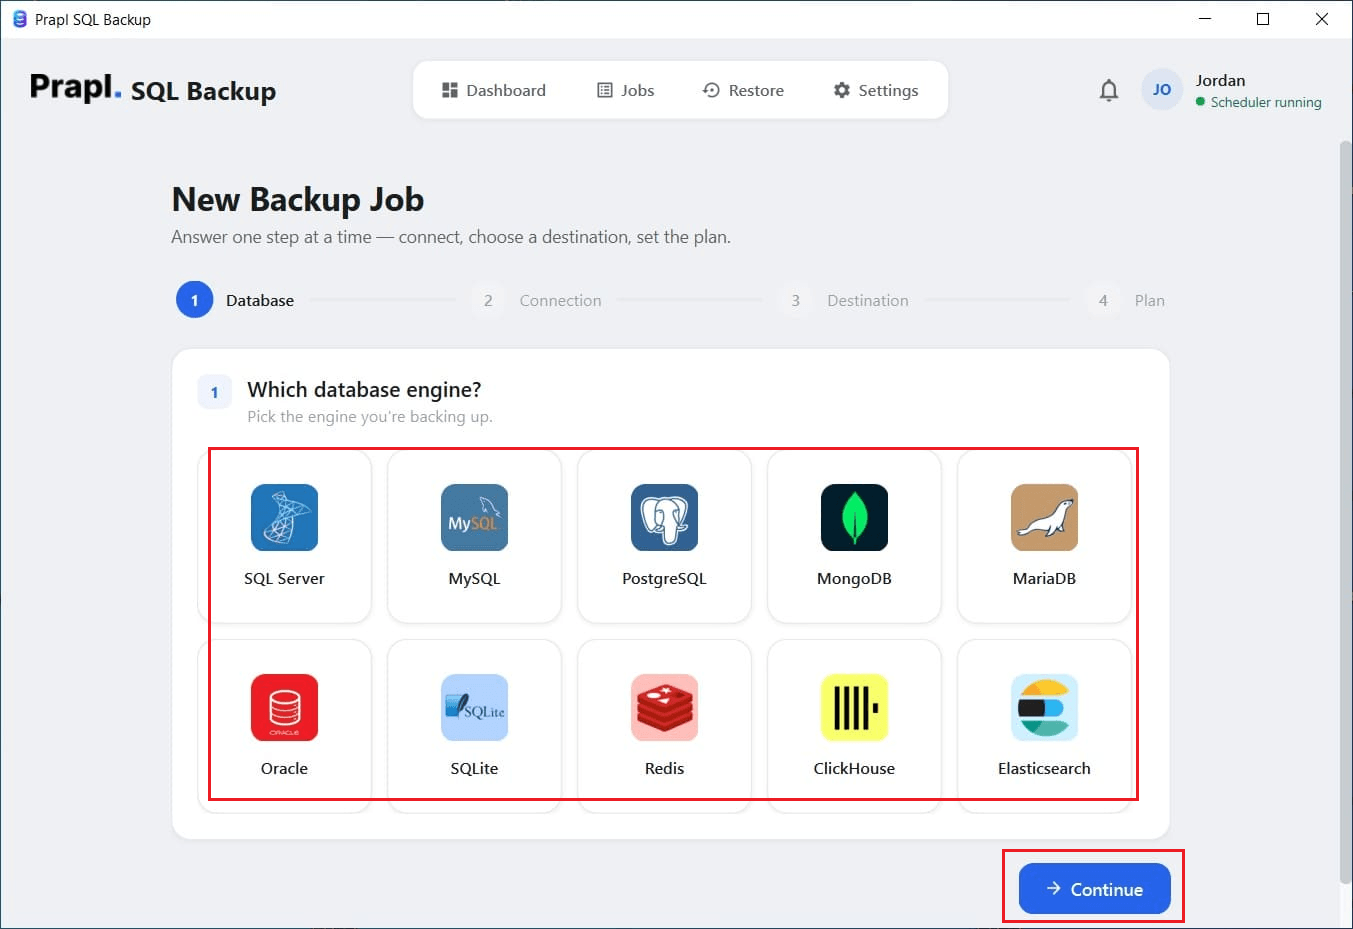The width and height of the screenshot is (1353, 929).
Task: Pick the Elasticsearch logo icon
Action: (x=1044, y=707)
